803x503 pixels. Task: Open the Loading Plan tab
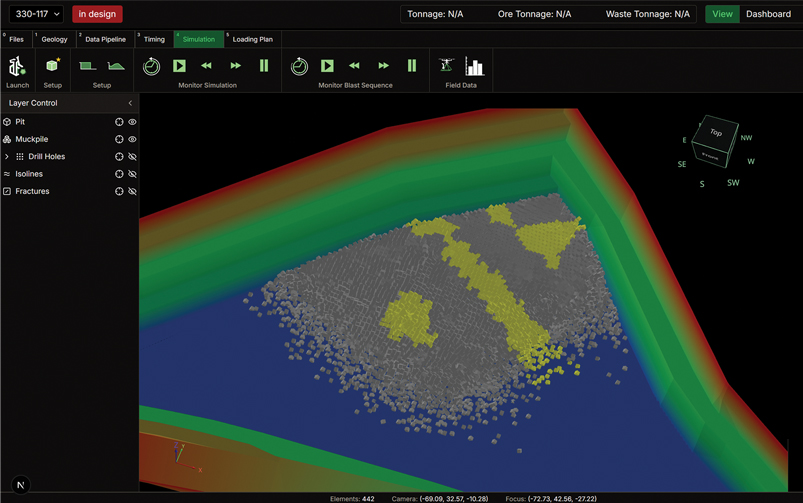click(x=252, y=40)
